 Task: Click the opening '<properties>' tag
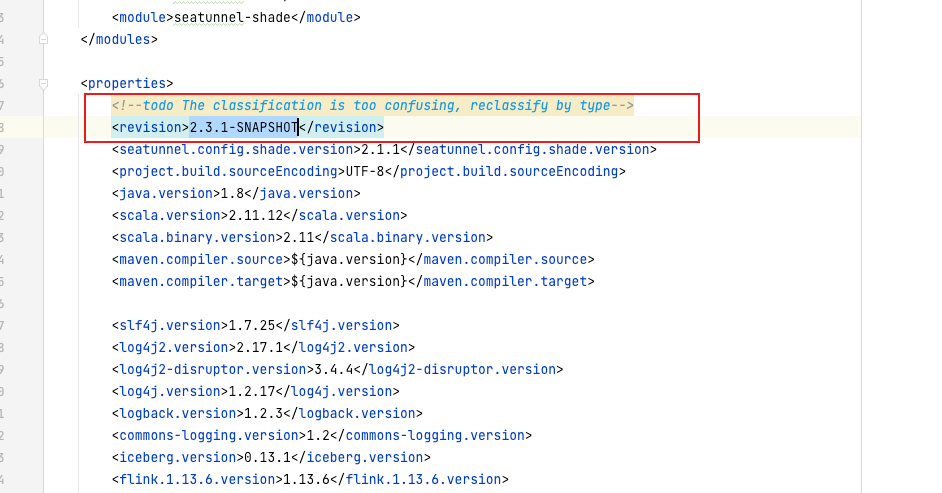pyautogui.click(x=127, y=83)
